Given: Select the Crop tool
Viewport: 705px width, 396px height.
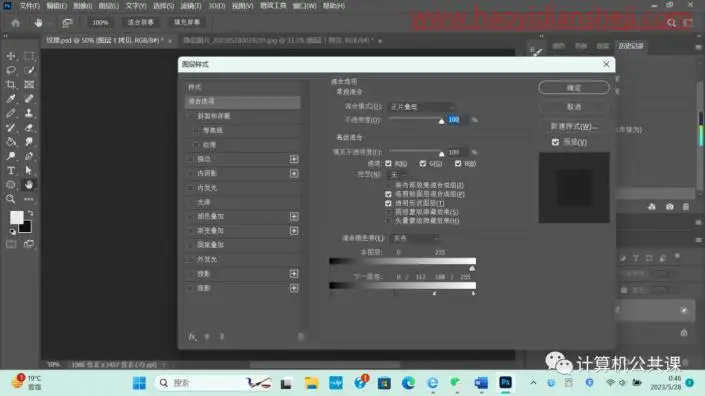Looking at the screenshot, I should 11,85.
